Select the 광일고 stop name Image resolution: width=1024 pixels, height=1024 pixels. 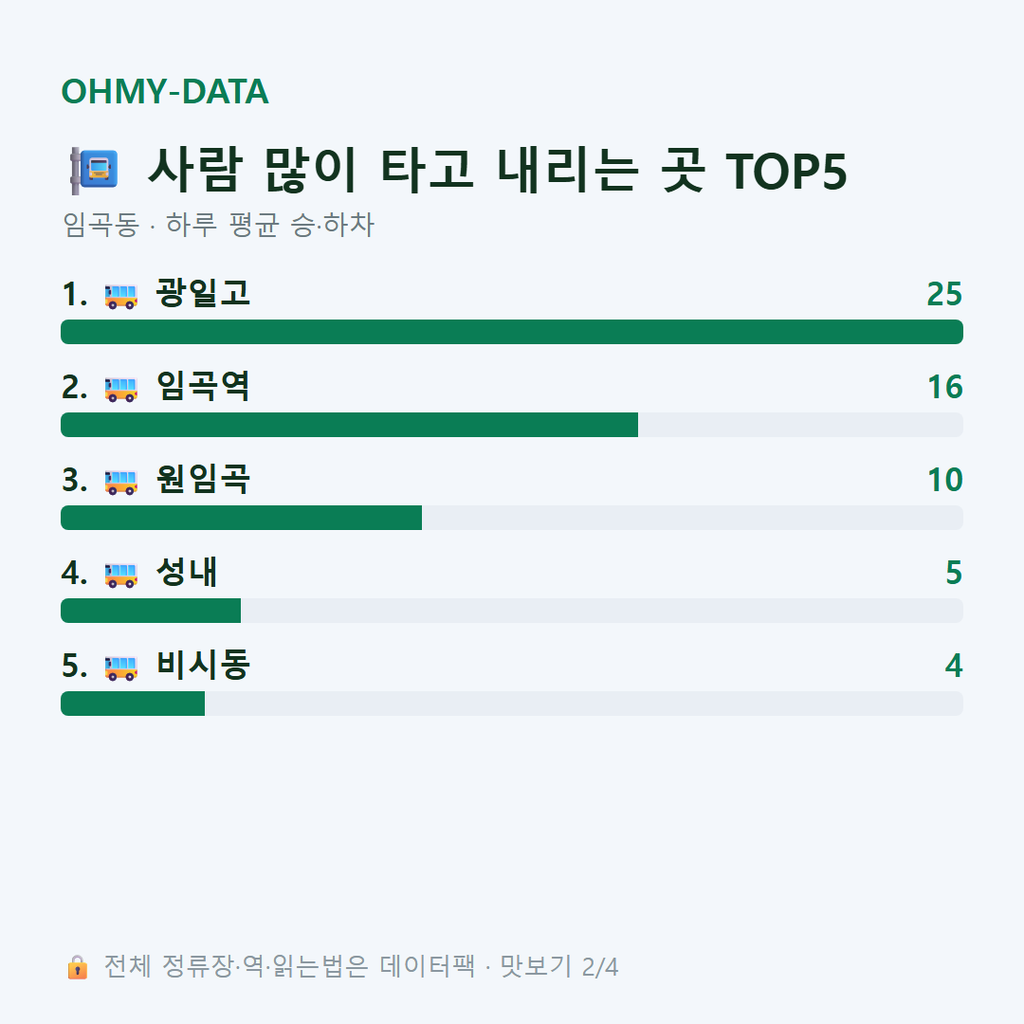pyautogui.click(x=202, y=293)
